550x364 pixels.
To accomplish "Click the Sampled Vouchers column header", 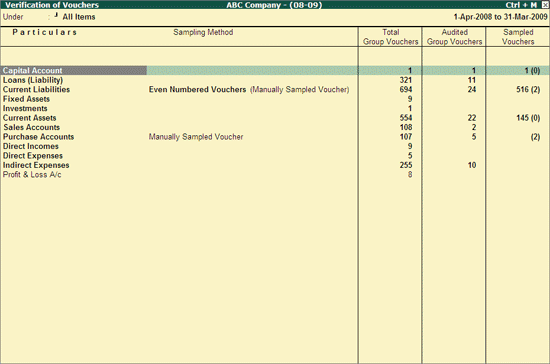I will click(x=518, y=37).
